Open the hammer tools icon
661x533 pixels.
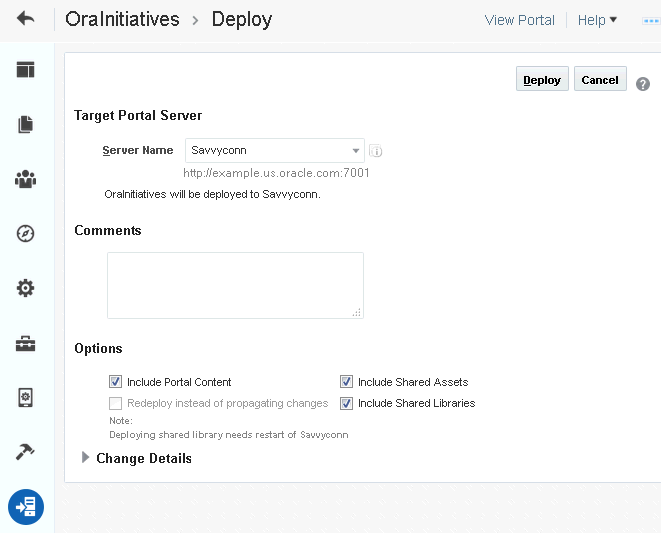tap(25, 452)
